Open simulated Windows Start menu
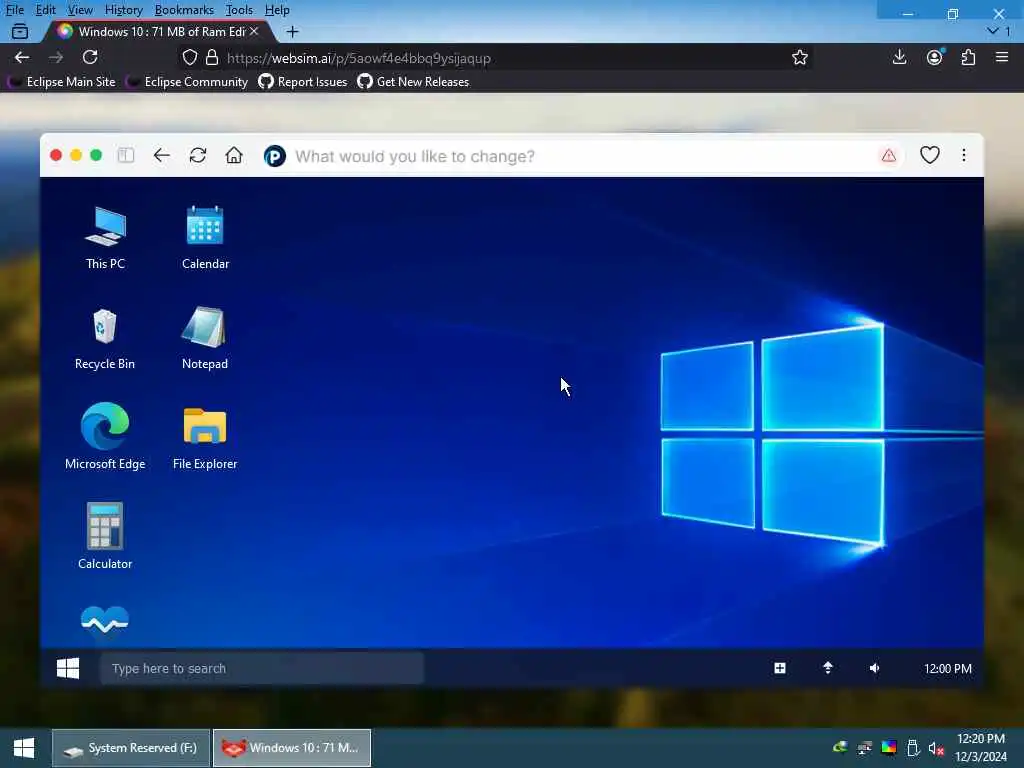The image size is (1024, 768). [x=68, y=668]
